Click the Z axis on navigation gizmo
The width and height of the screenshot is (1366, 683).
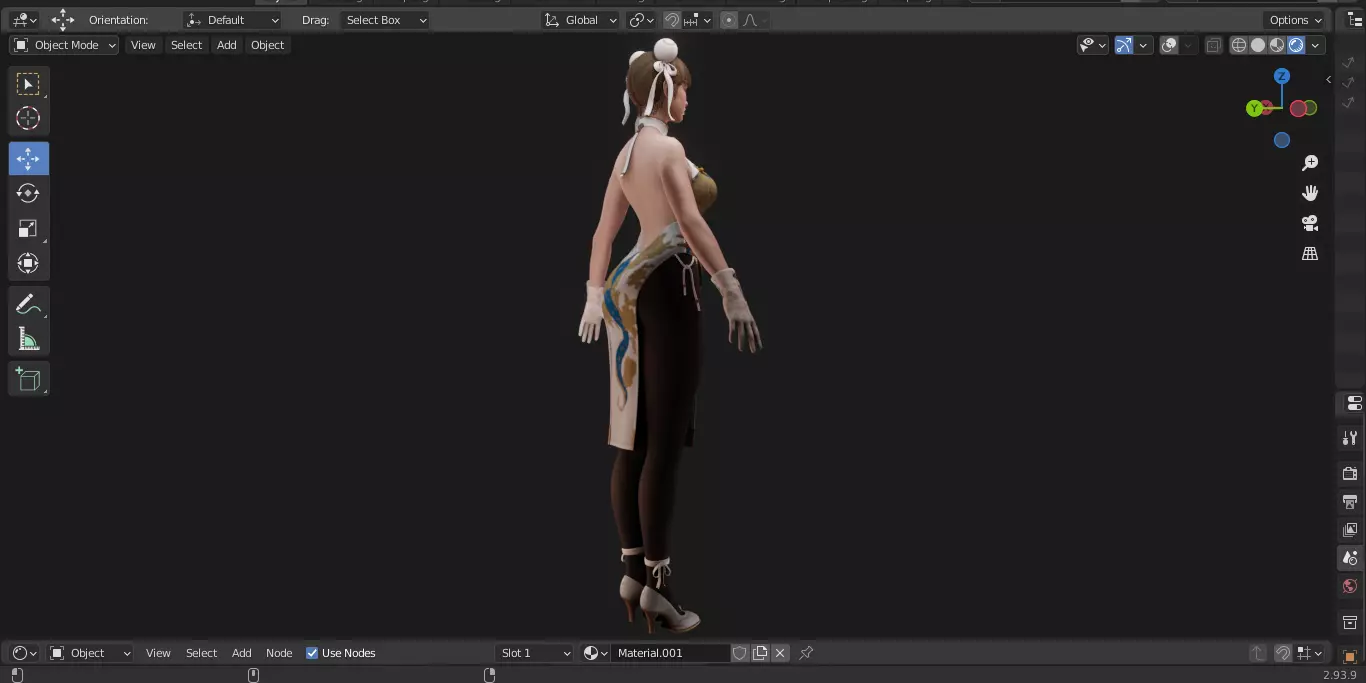(x=1282, y=76)
